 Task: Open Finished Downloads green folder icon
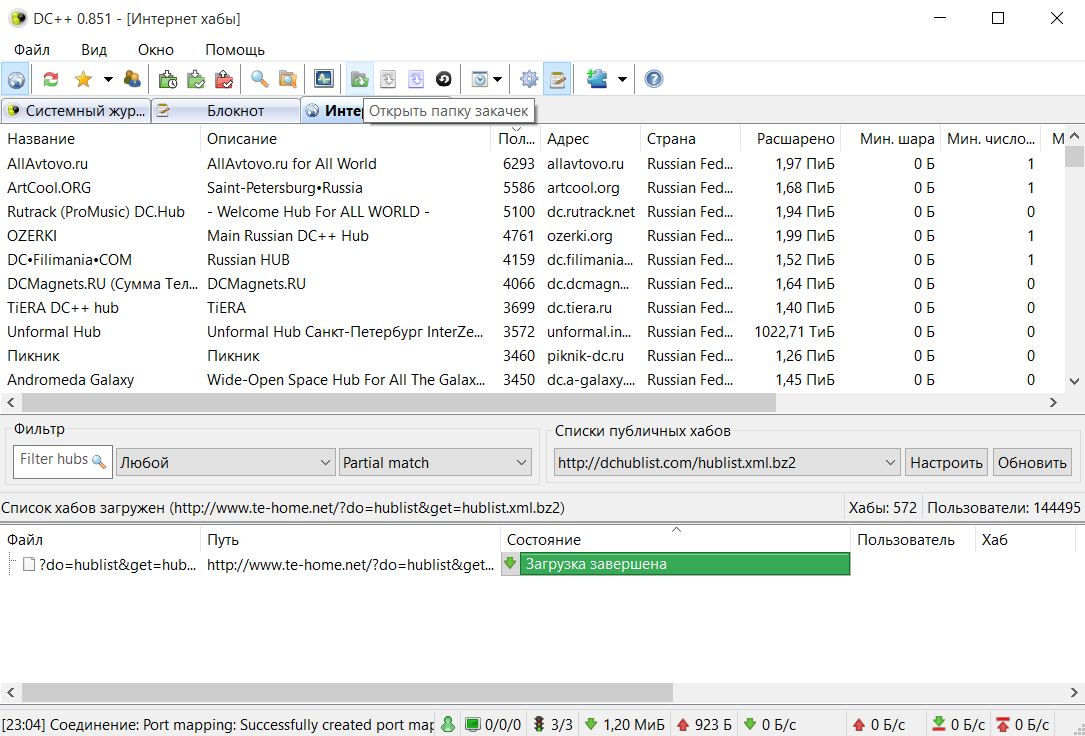[x=196, y=80]
